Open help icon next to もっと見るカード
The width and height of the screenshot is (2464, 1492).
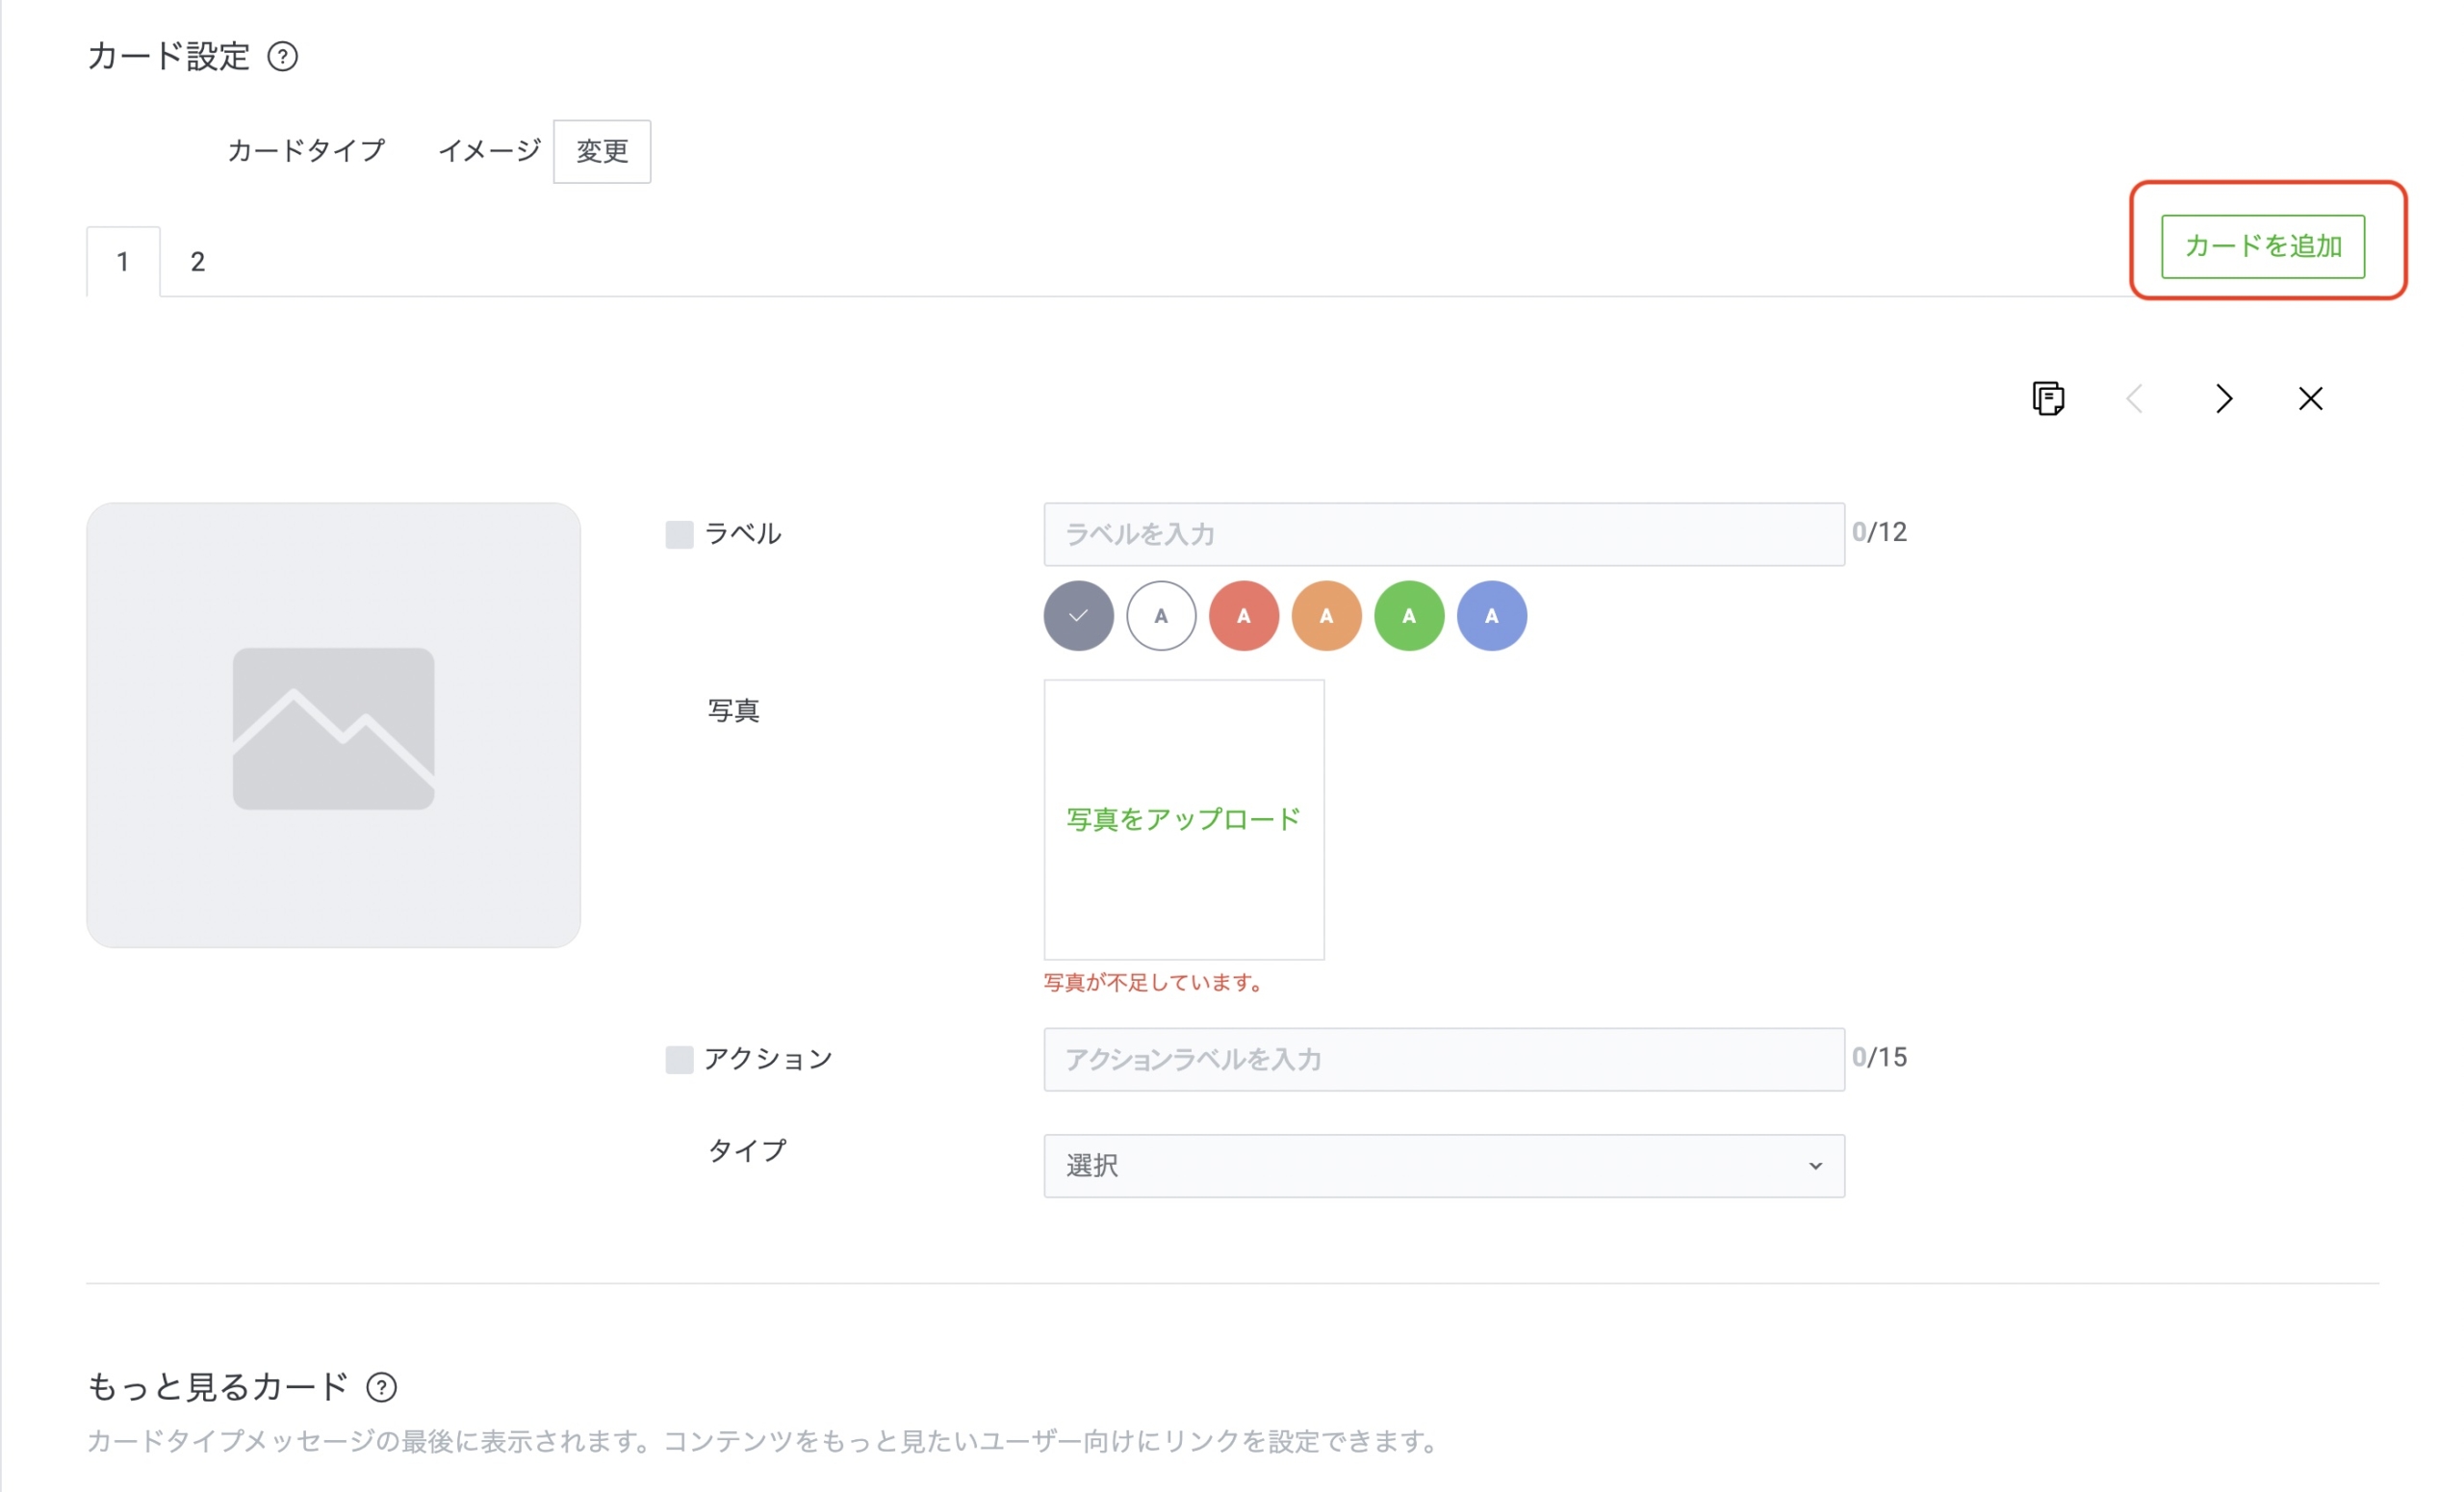[381, 1387]
